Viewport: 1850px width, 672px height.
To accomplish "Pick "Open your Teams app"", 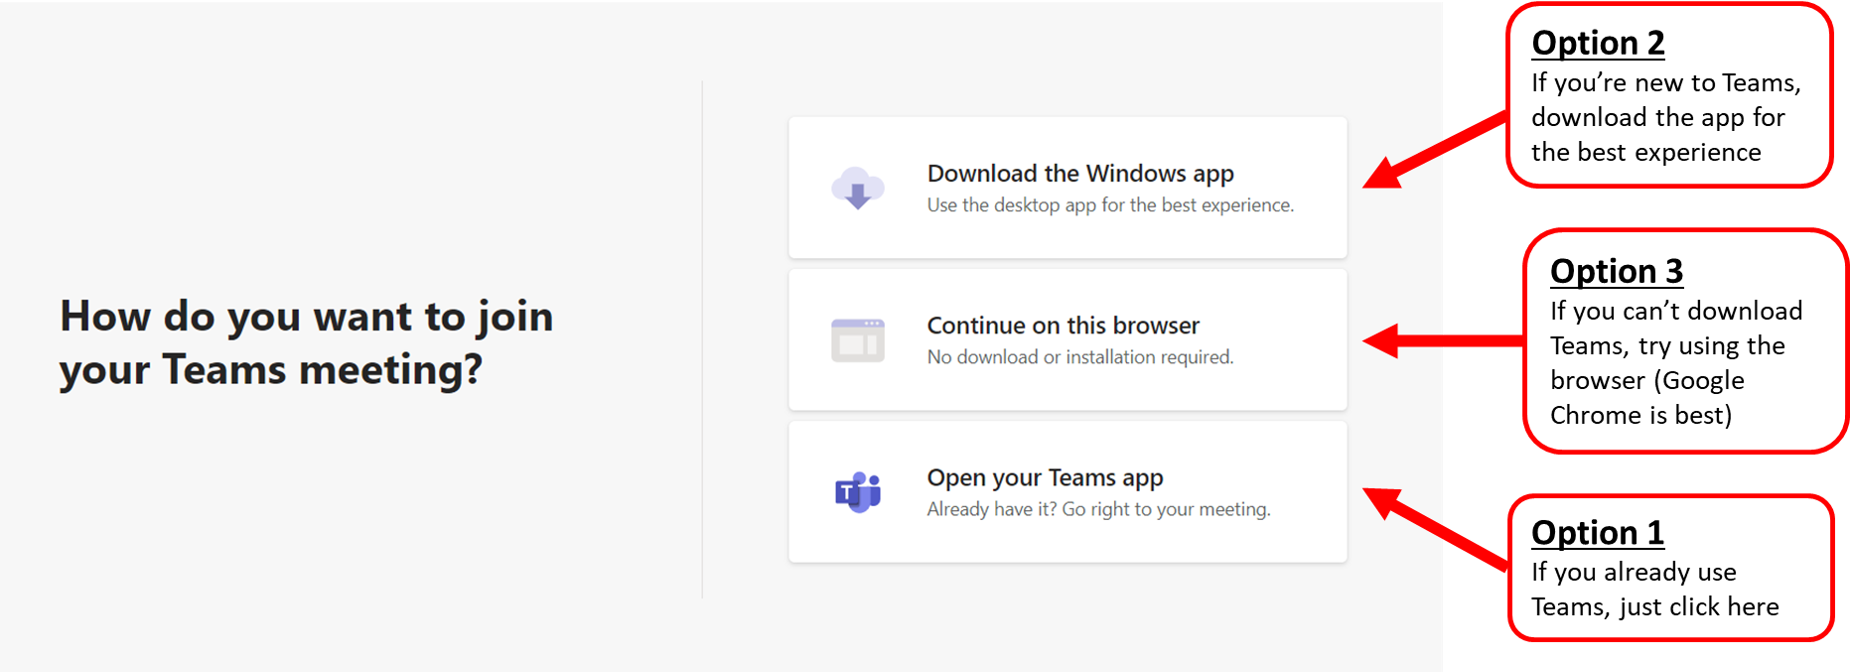I will coord(1068,492).
